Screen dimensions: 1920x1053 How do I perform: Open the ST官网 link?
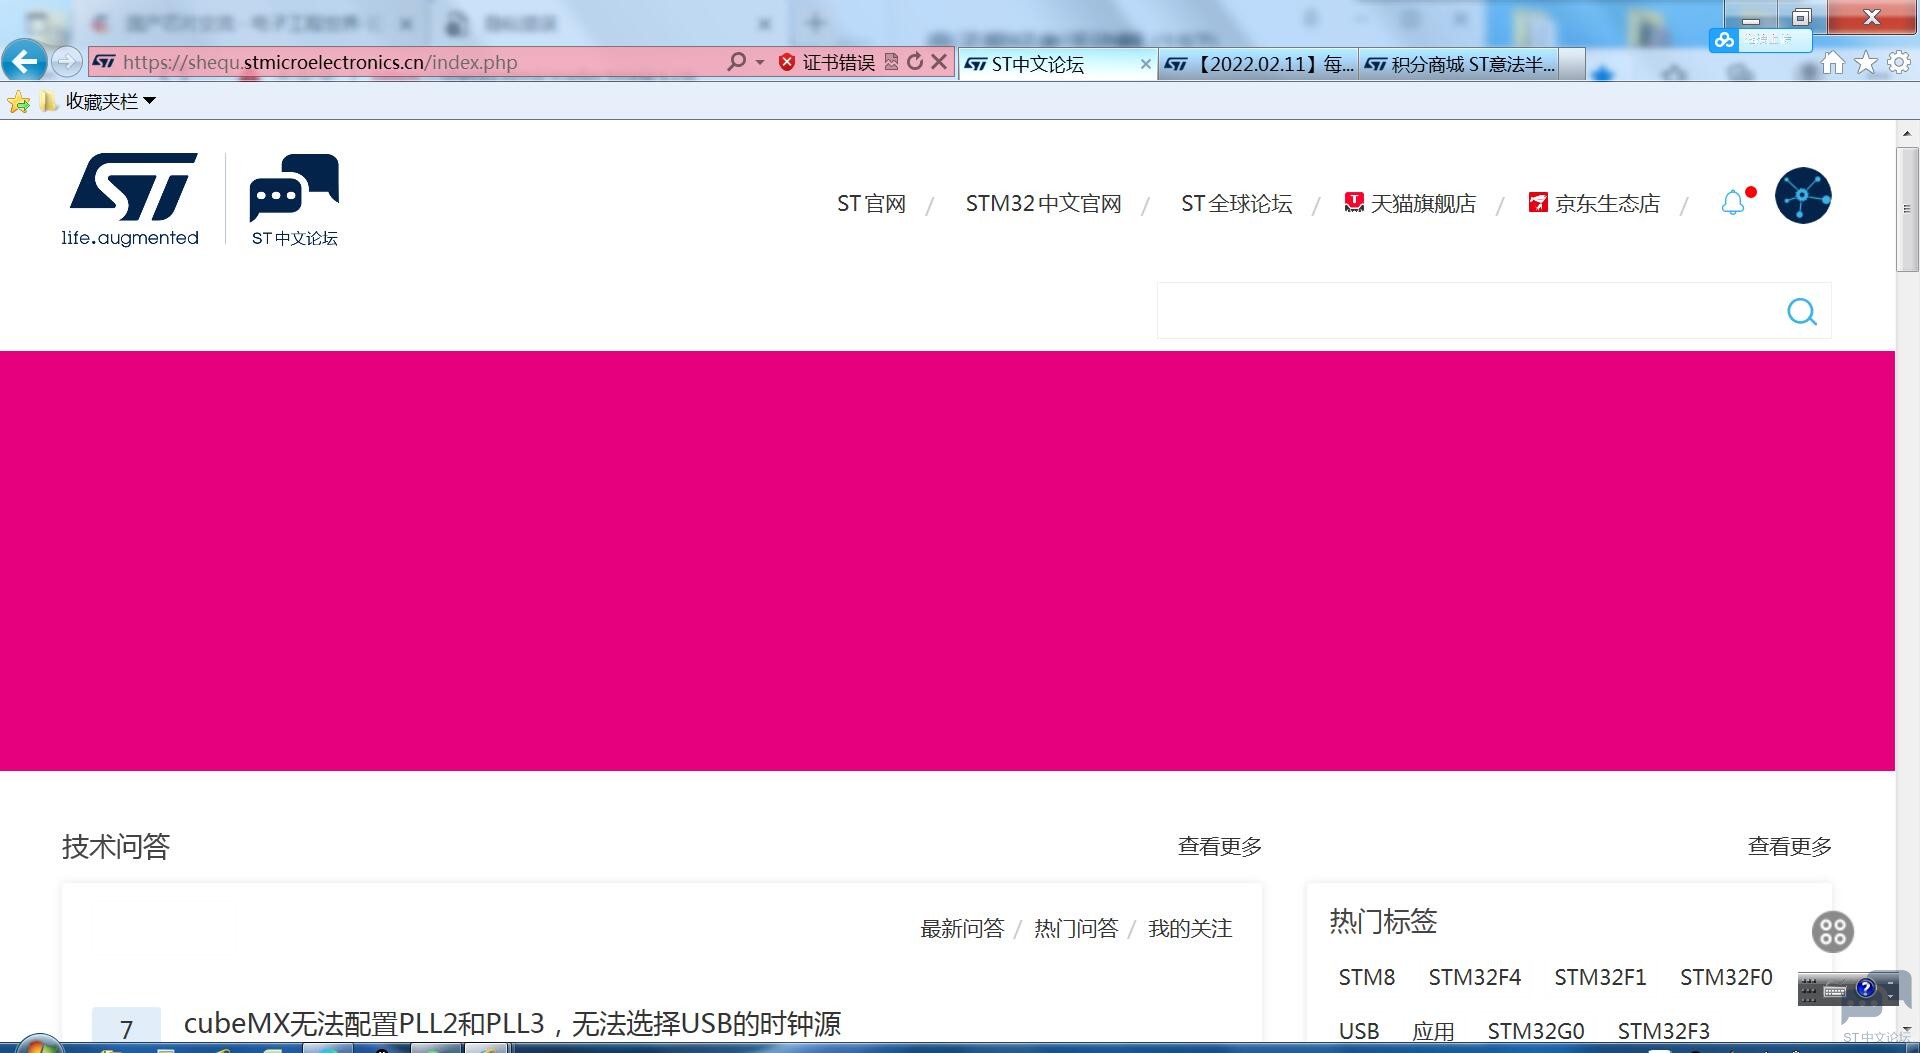click(871, 204)
